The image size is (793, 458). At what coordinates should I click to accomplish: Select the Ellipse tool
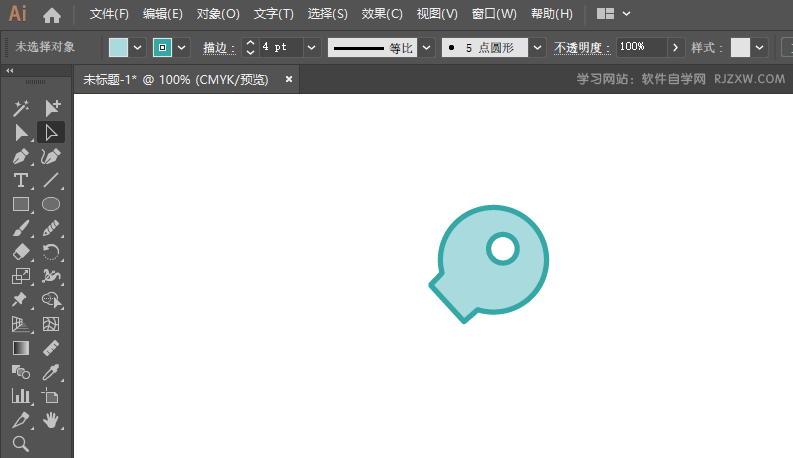click(51, 204)
